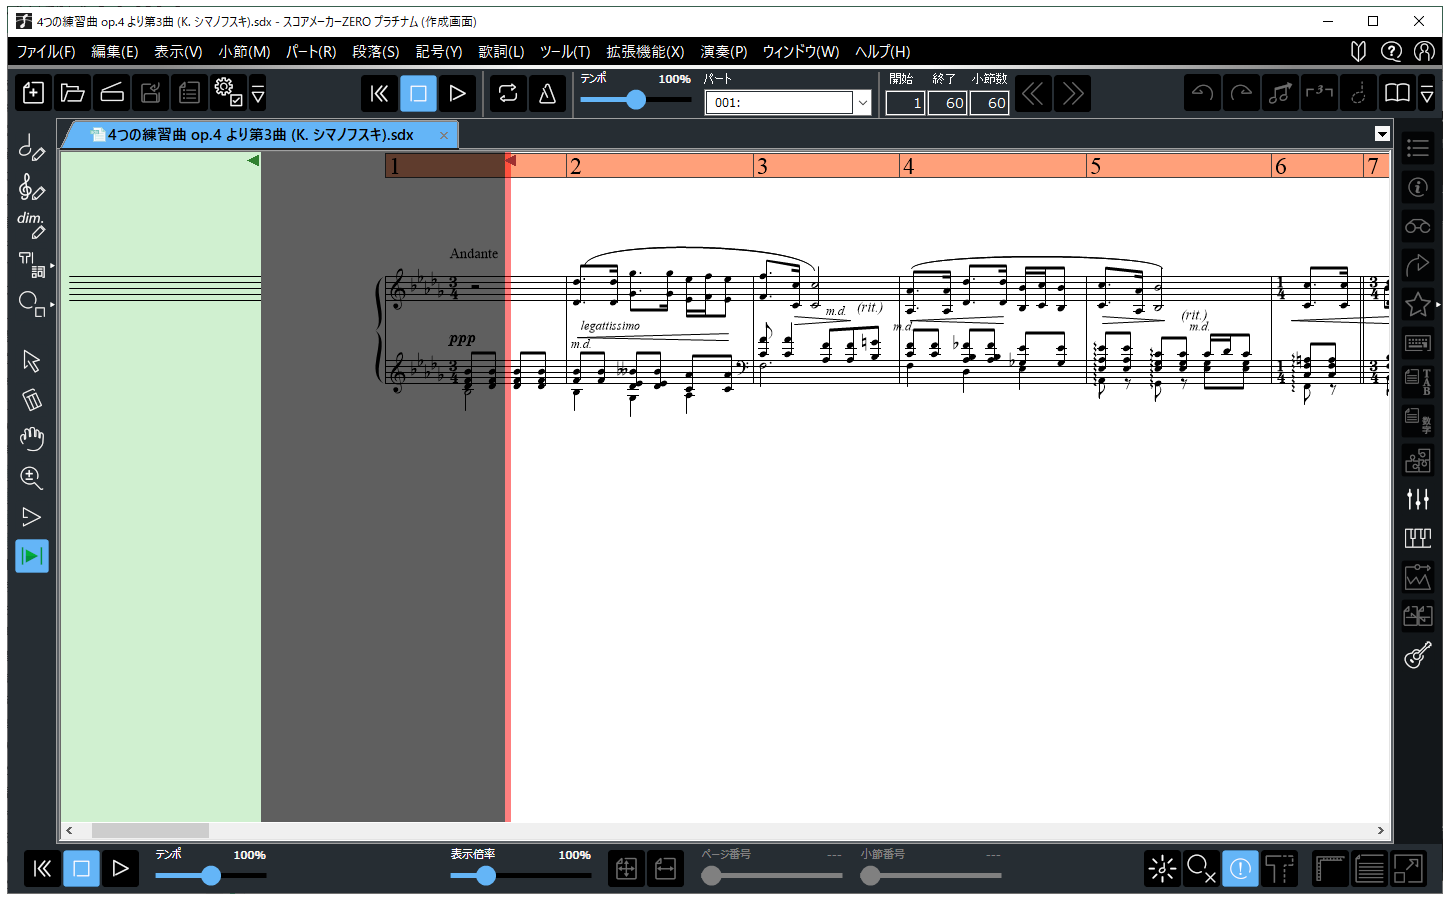Open the keyboard input panel icon
The width and height of the screenshot is (1450, 900).
coord(1418,343)
